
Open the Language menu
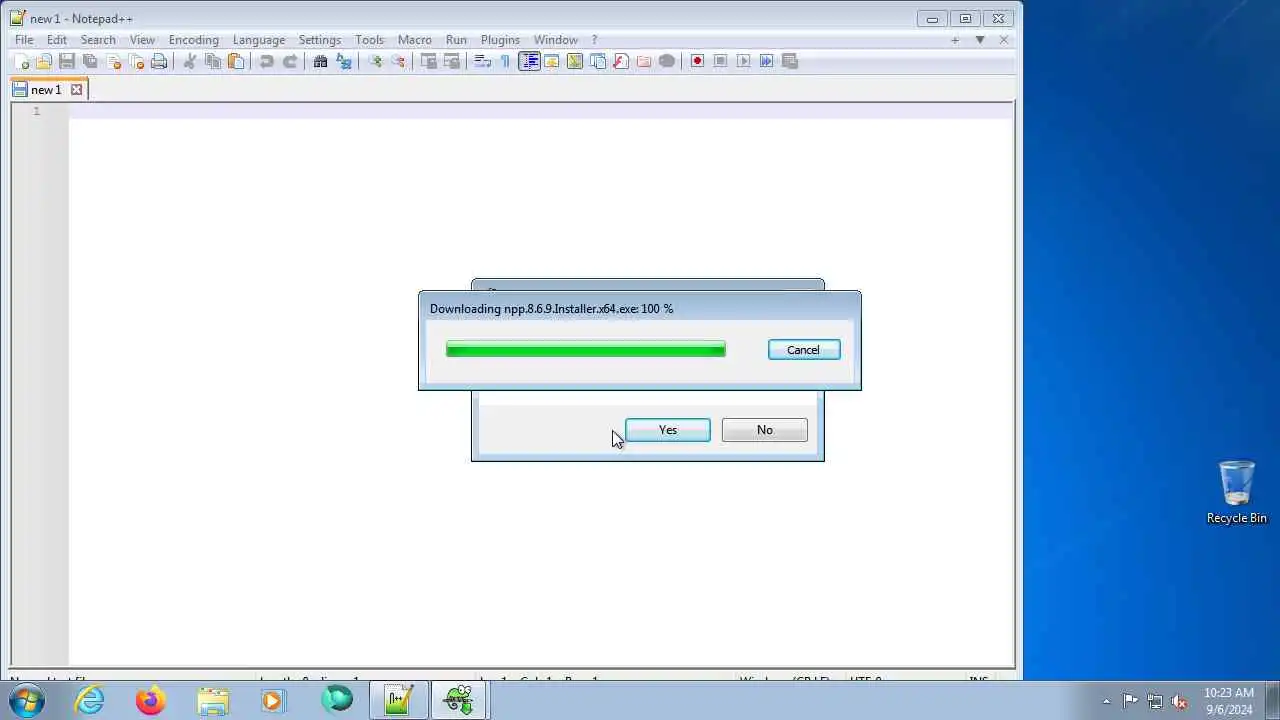(x=259, y=40)
